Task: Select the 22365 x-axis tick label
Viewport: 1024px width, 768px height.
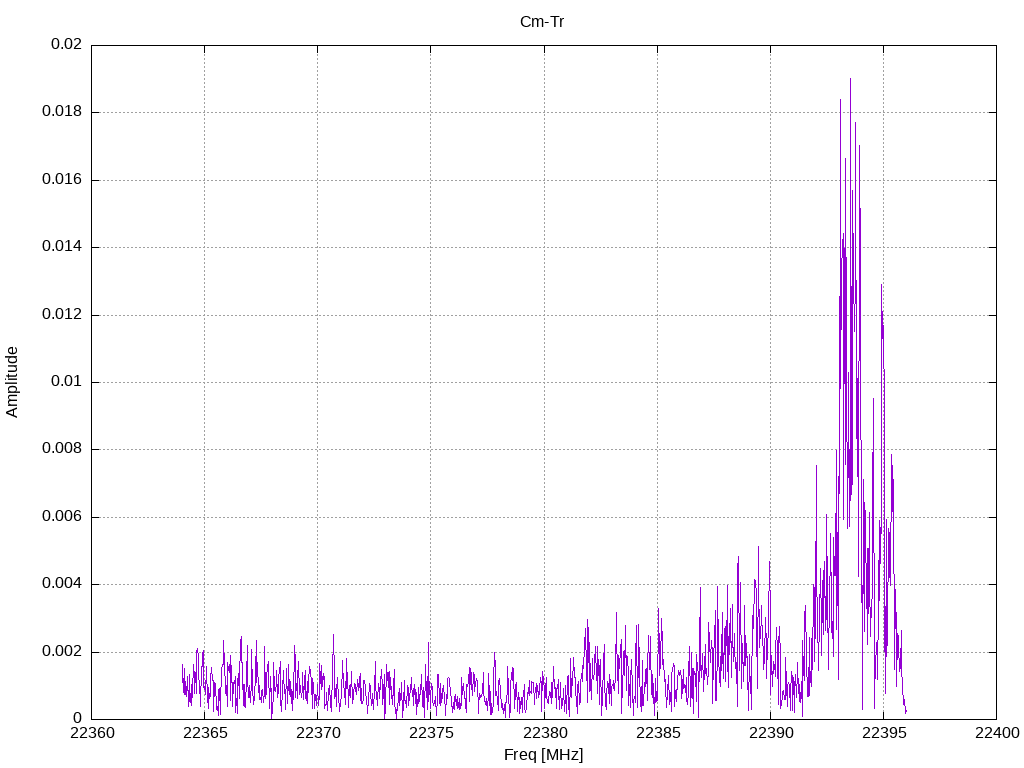Action: (204, 733)
